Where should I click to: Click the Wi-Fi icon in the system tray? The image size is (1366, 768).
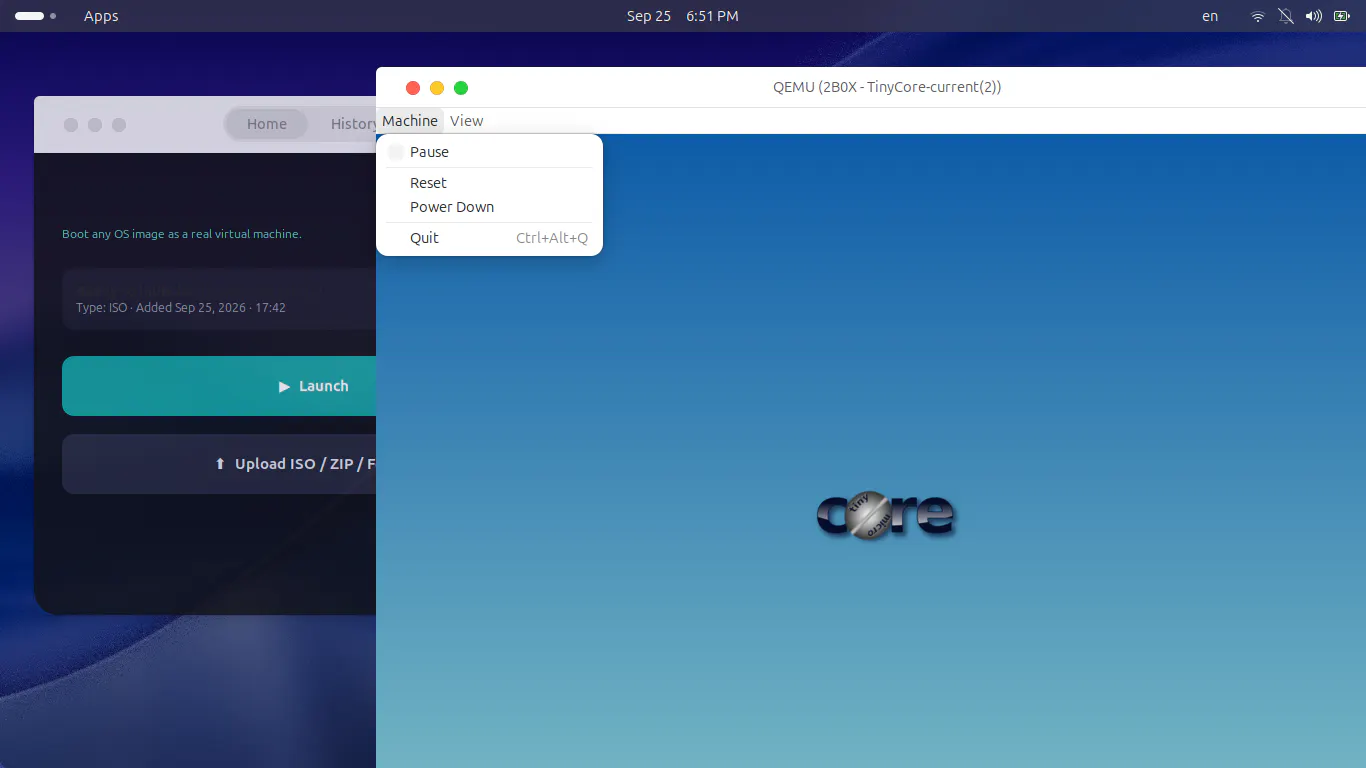(x=1258, y=16)
